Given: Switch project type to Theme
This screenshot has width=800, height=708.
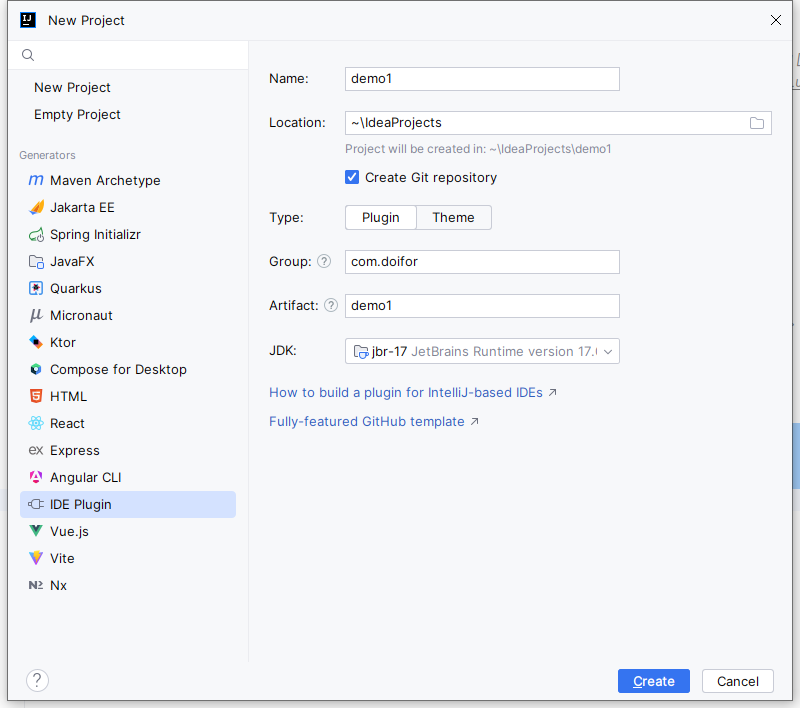Looking at the screenshot, I should click(x=454, y=218).
